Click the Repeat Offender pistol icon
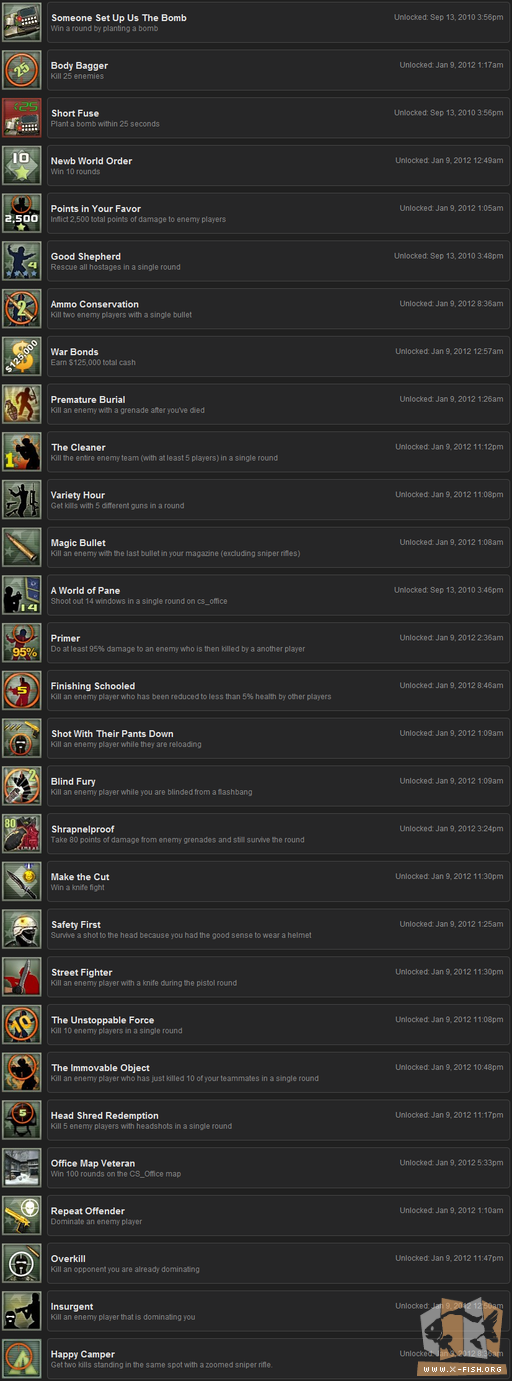The image size is (512, 1381). pos(22,1216)
